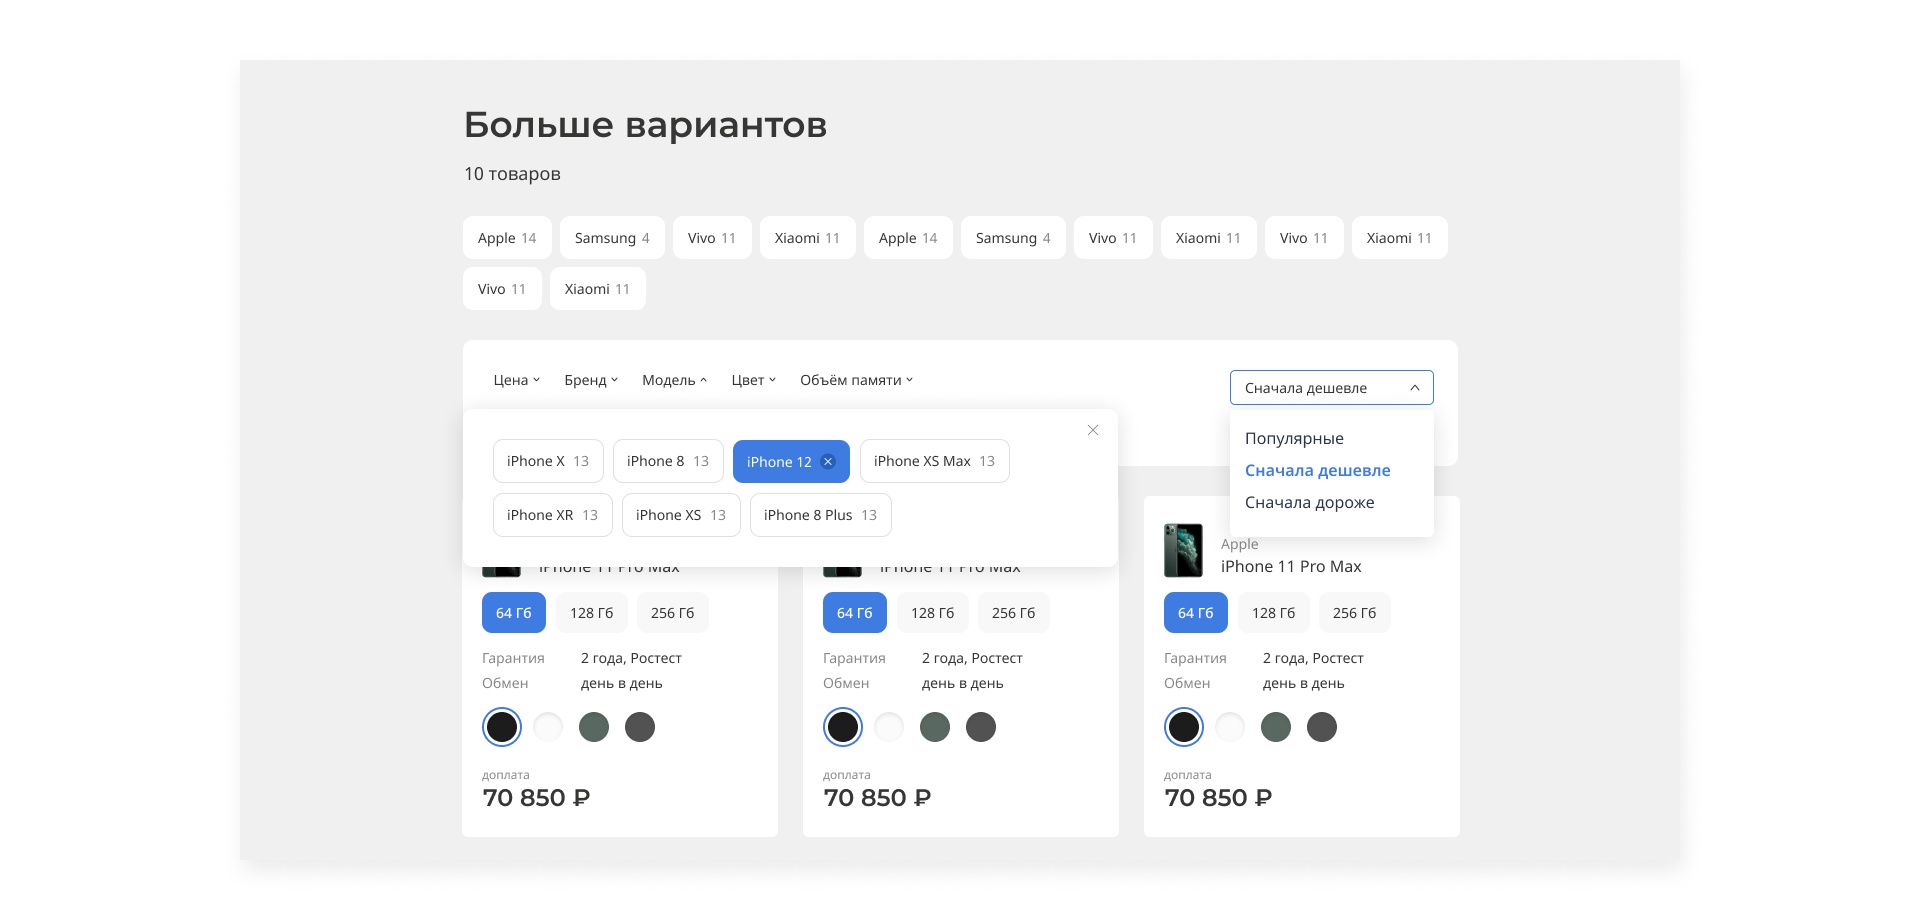The width and height of the screenshot is (1920, 900).
Task: Select 64 Гб in the left product card
Action: 514,613
